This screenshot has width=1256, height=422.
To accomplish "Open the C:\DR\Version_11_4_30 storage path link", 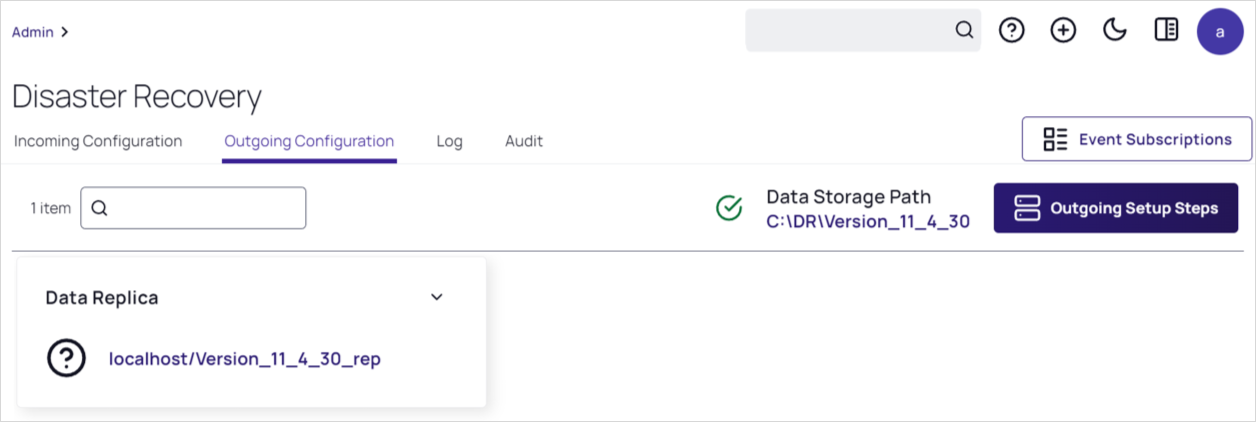I will click(x=868, y=221).
